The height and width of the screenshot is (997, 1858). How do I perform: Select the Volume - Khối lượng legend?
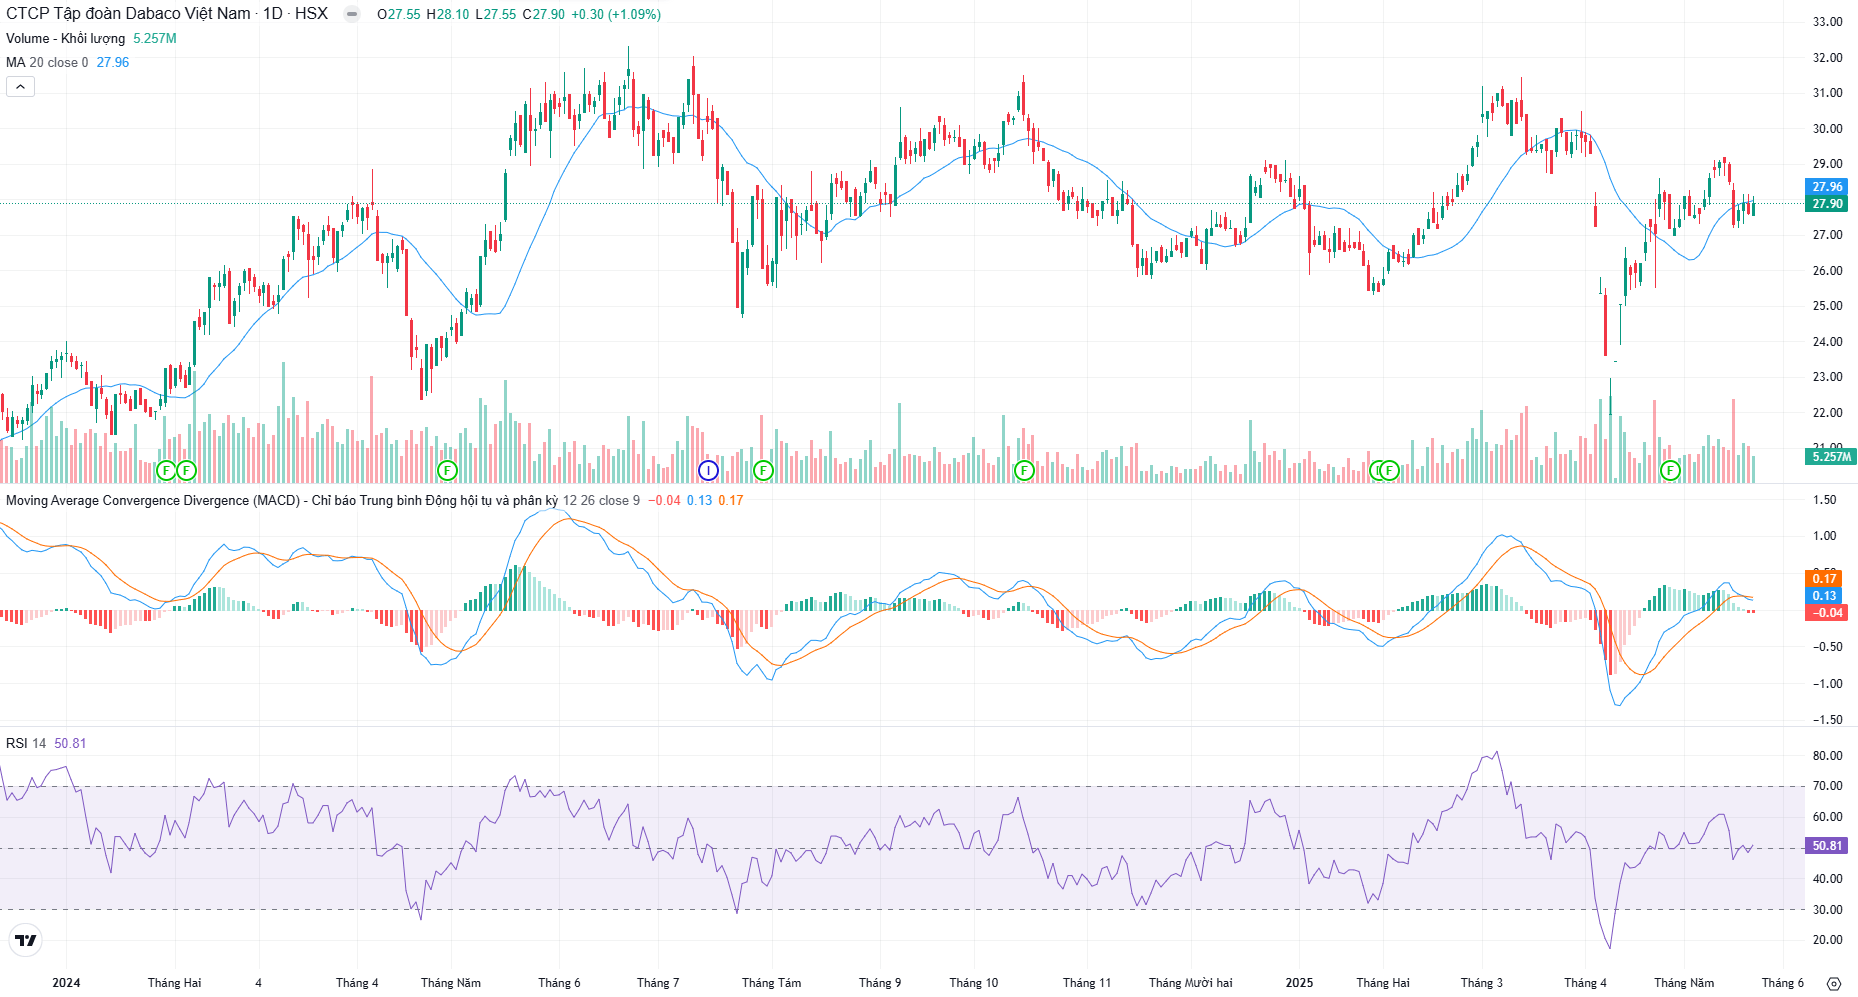(66, 38)
